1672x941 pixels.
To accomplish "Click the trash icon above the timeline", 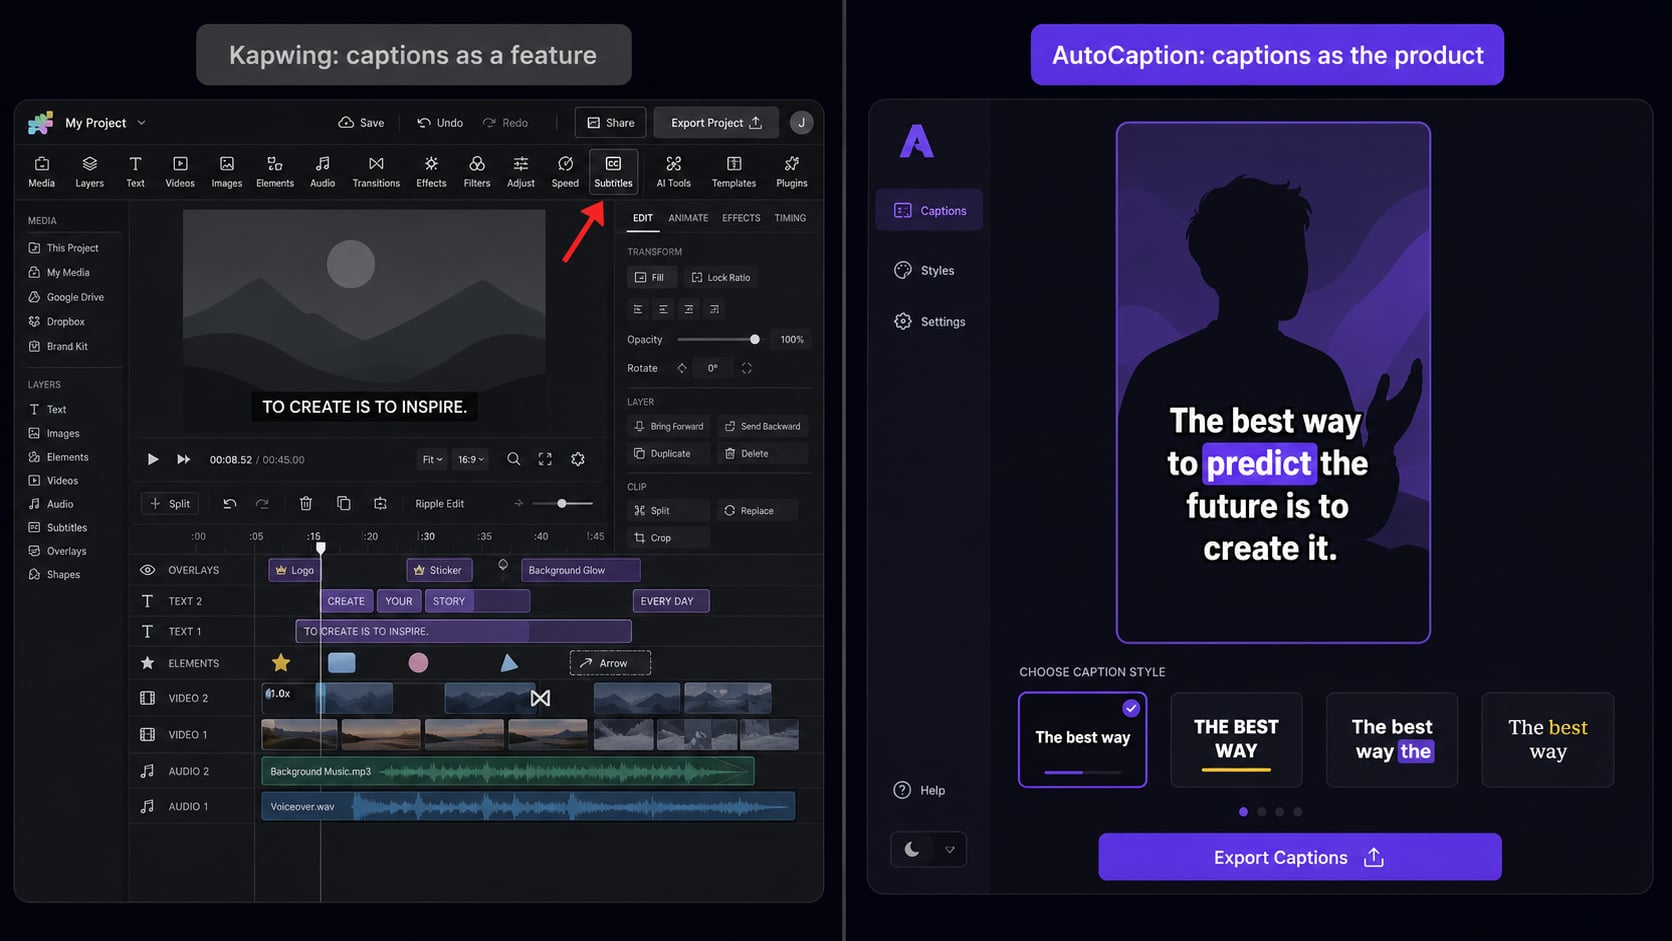I will [x=306, y=503].
